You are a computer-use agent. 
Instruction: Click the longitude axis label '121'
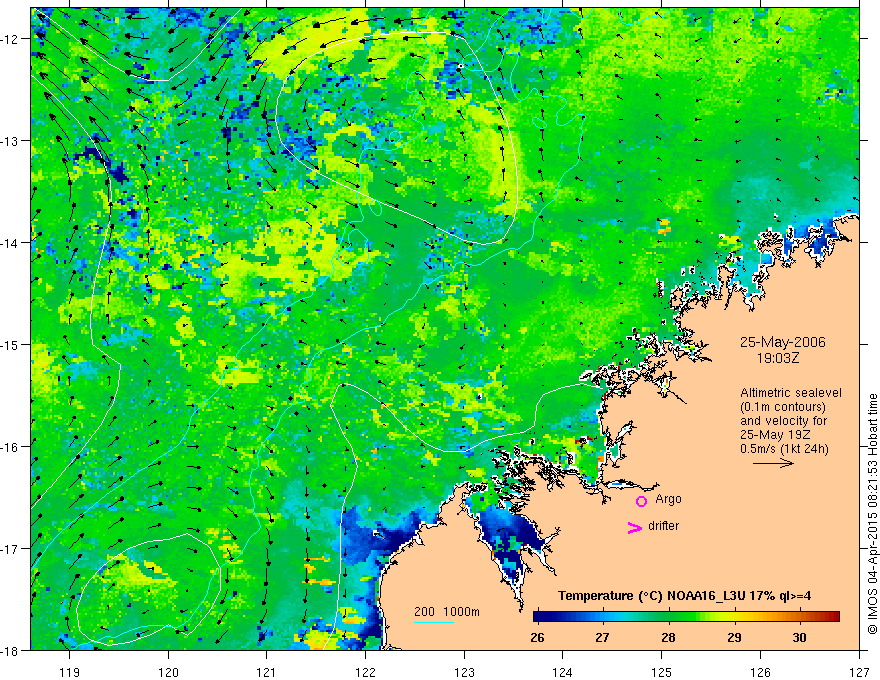[267, 672]
